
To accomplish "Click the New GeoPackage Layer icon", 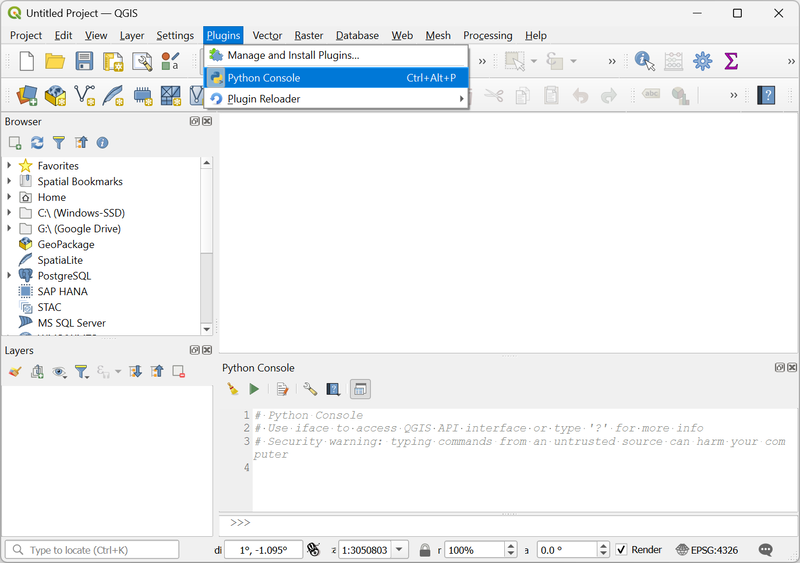I will 55,95.
